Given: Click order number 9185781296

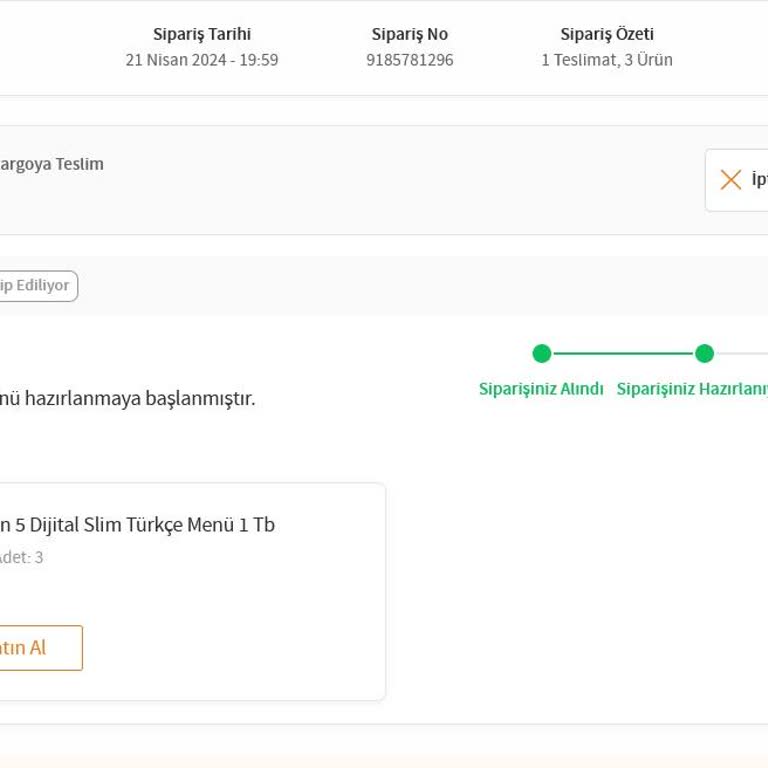Looking at the screenshot, I should pyautogui.click(x=409, y=60).
